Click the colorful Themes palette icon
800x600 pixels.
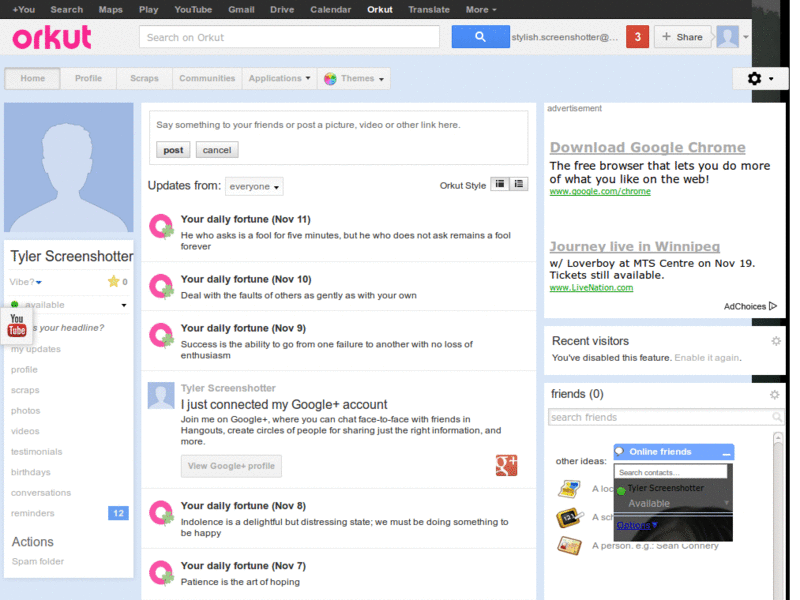pyautogui.click(x=330, y=79)
